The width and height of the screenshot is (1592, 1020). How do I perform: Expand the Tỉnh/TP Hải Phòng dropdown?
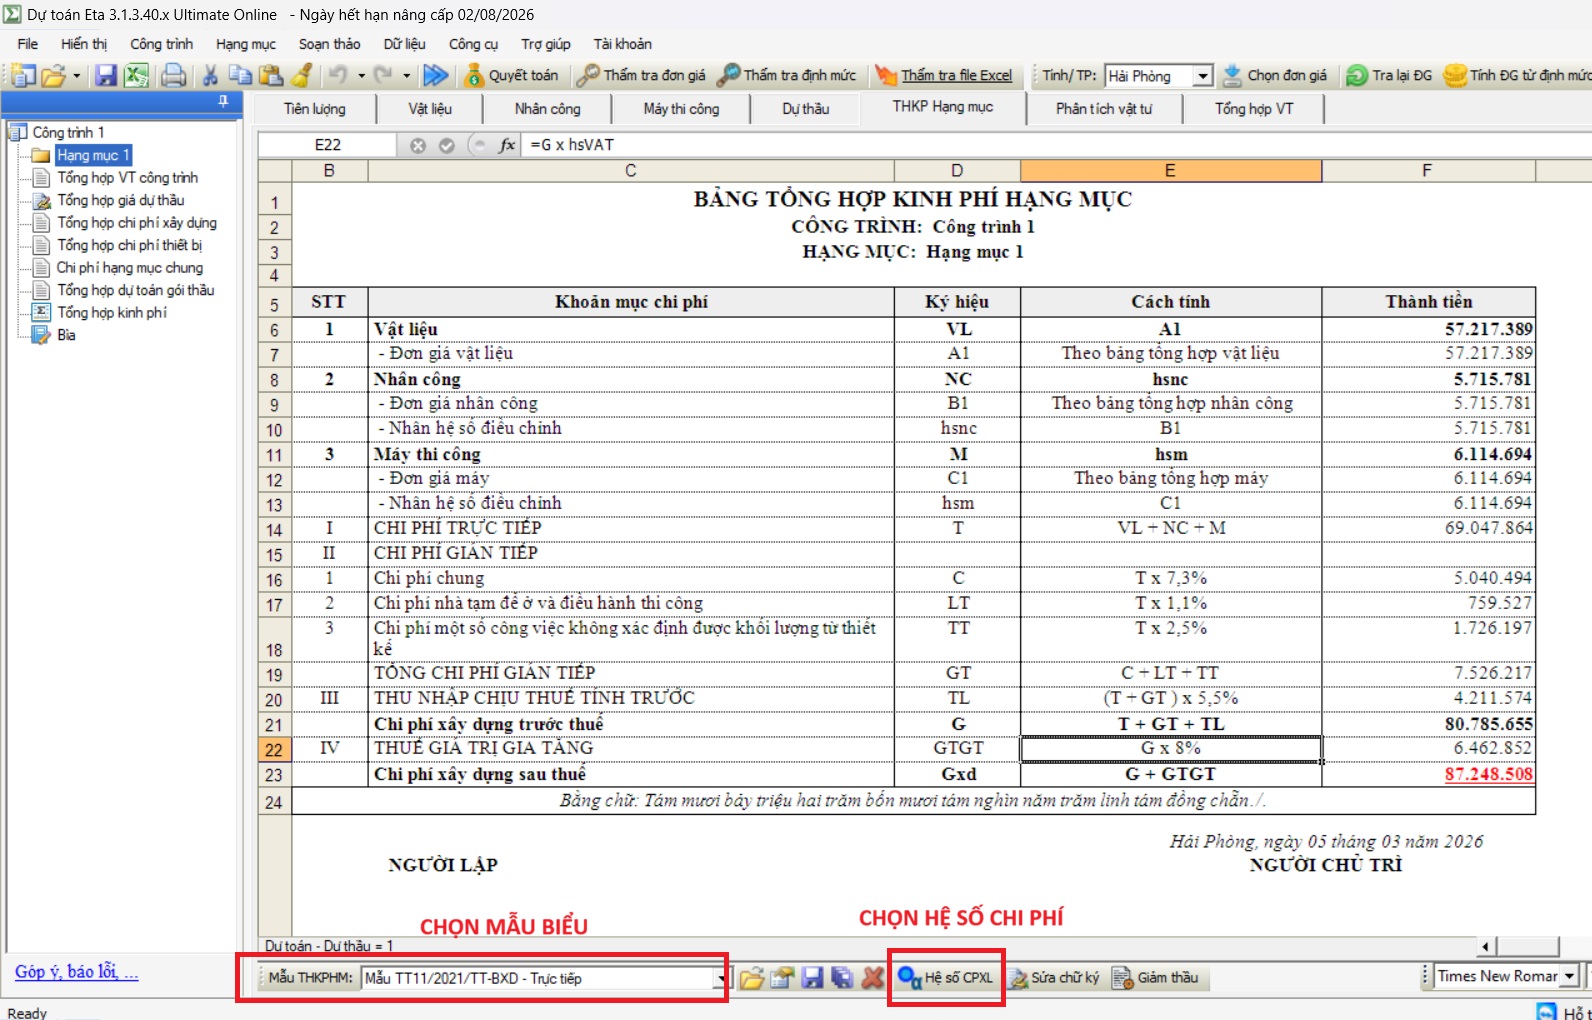tap(1203, 76)
